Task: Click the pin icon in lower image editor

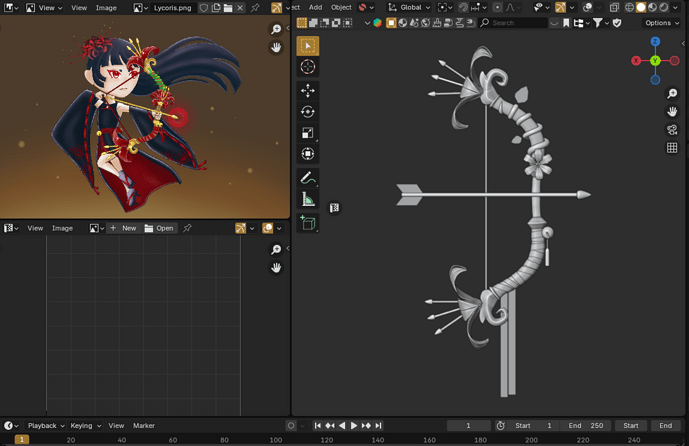Action: click(187, 228)
